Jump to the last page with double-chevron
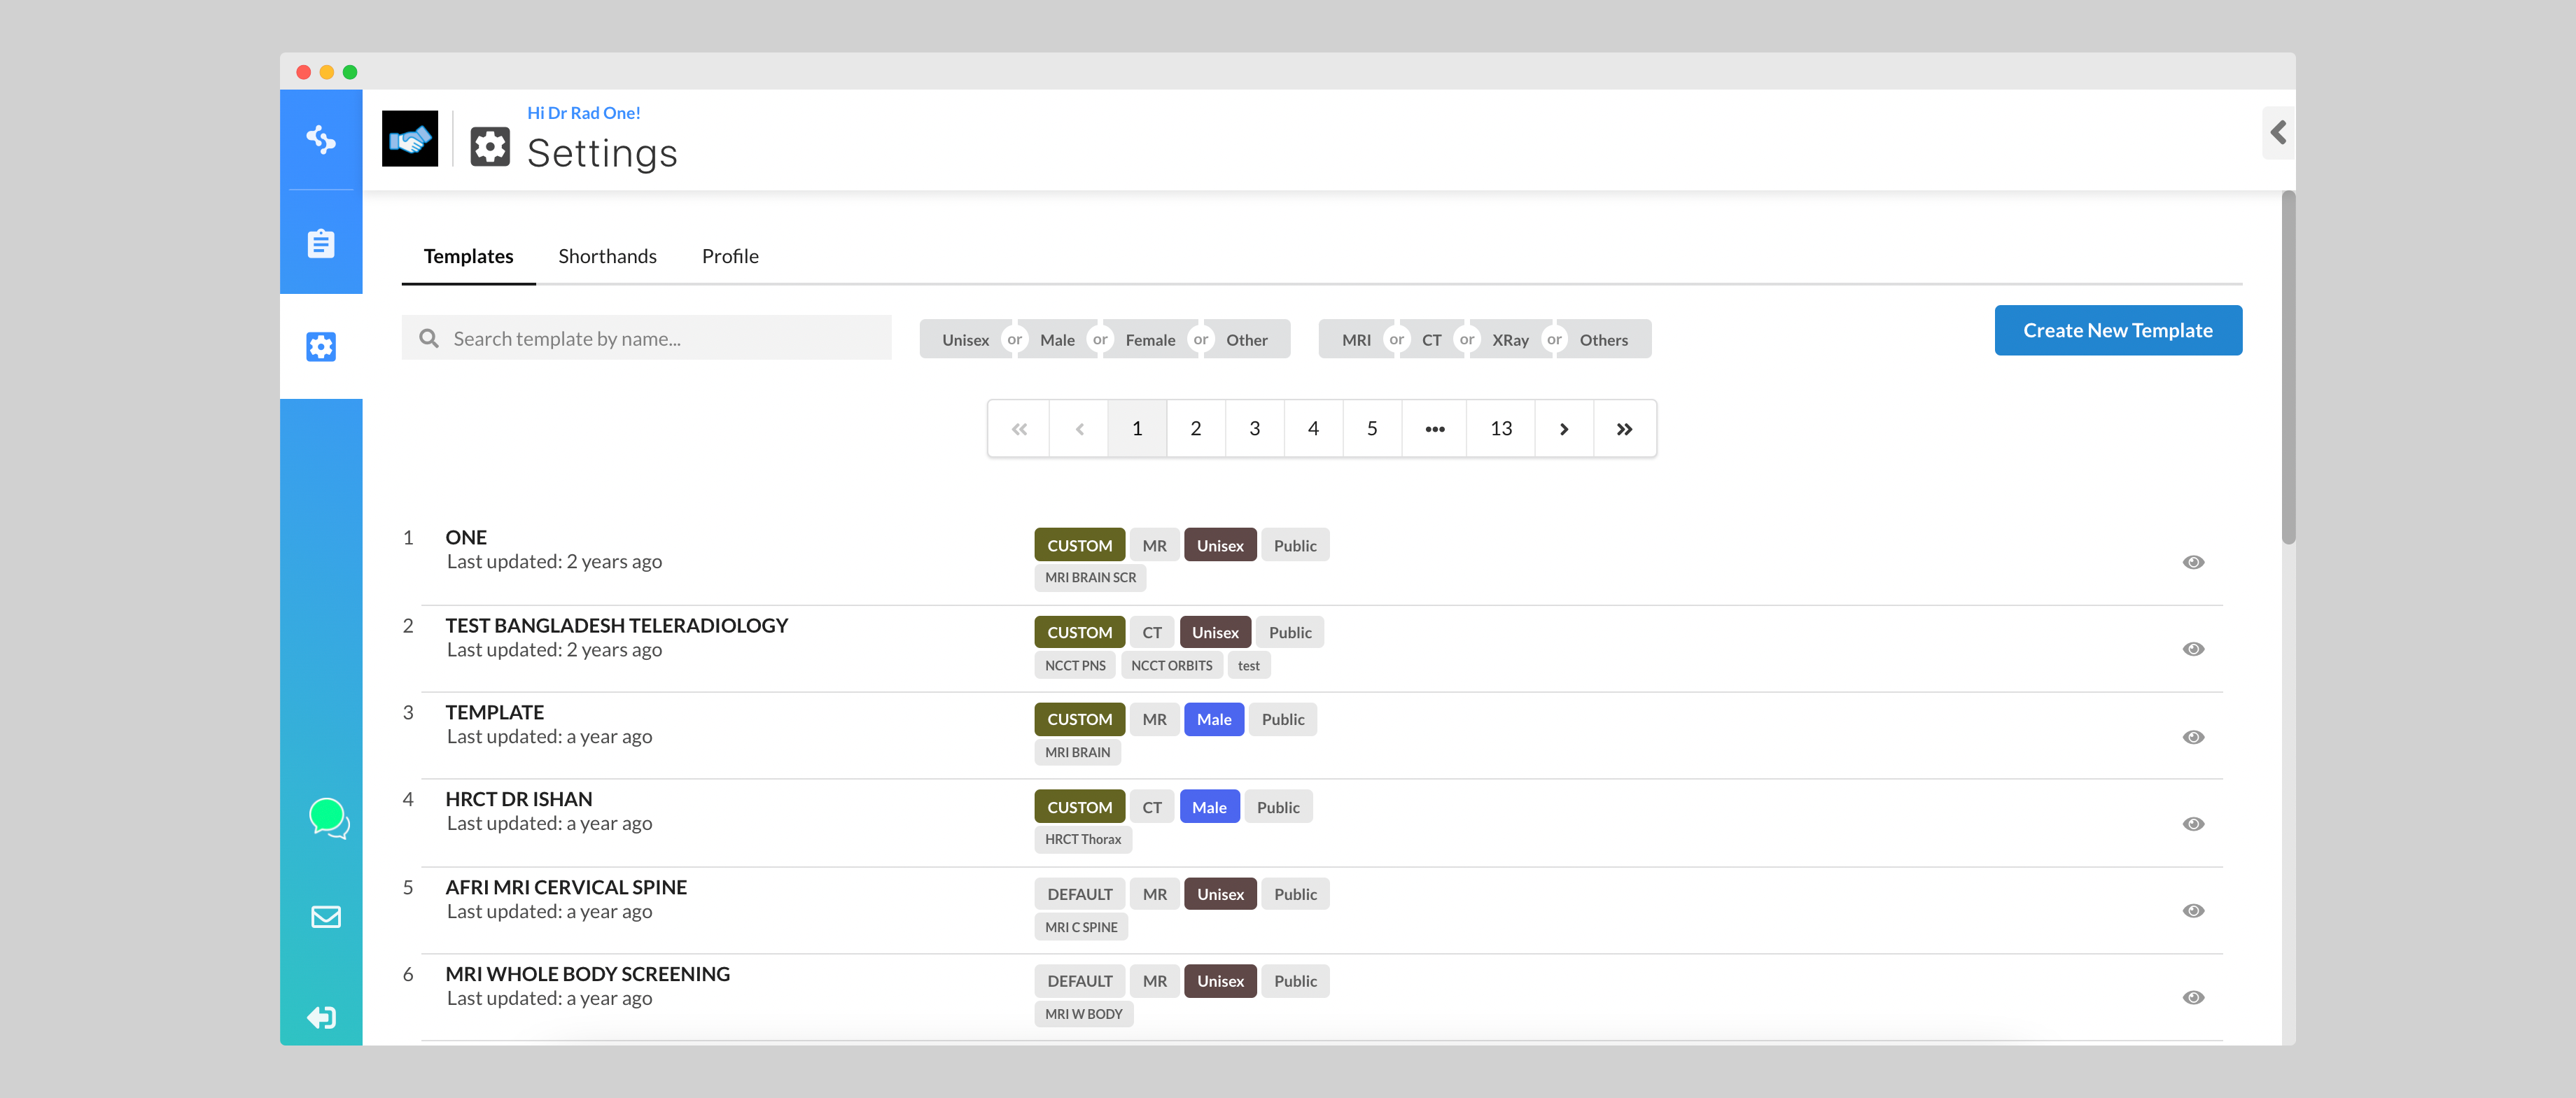This screenshot has width=2576, height=1098. pyautogui.click(x=1624, y=428)
